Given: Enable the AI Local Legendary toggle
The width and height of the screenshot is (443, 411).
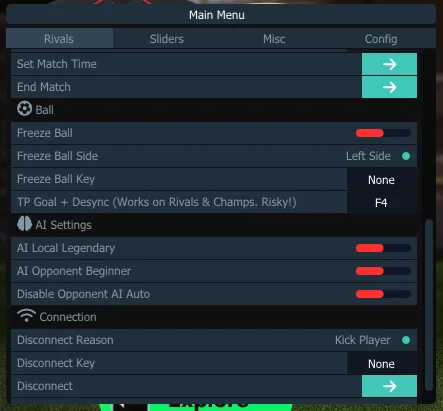Looking at the screenshot, I should pos(383,248).
